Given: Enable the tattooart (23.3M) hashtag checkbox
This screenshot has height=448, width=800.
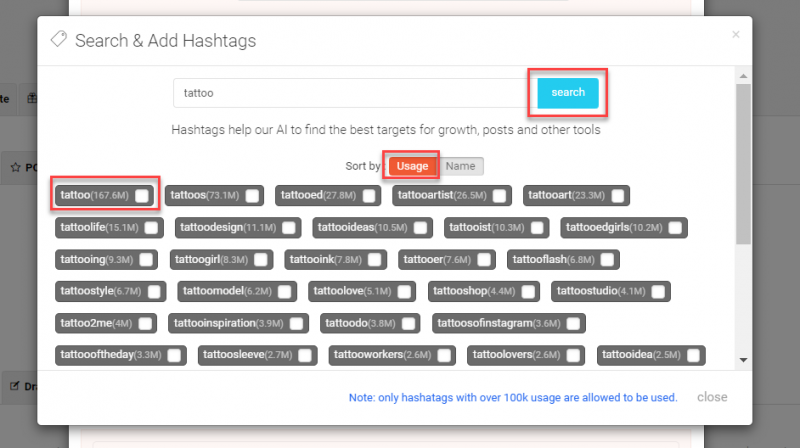Looking at the screenshot, I should pyautogui.click(x=618, y=195).
